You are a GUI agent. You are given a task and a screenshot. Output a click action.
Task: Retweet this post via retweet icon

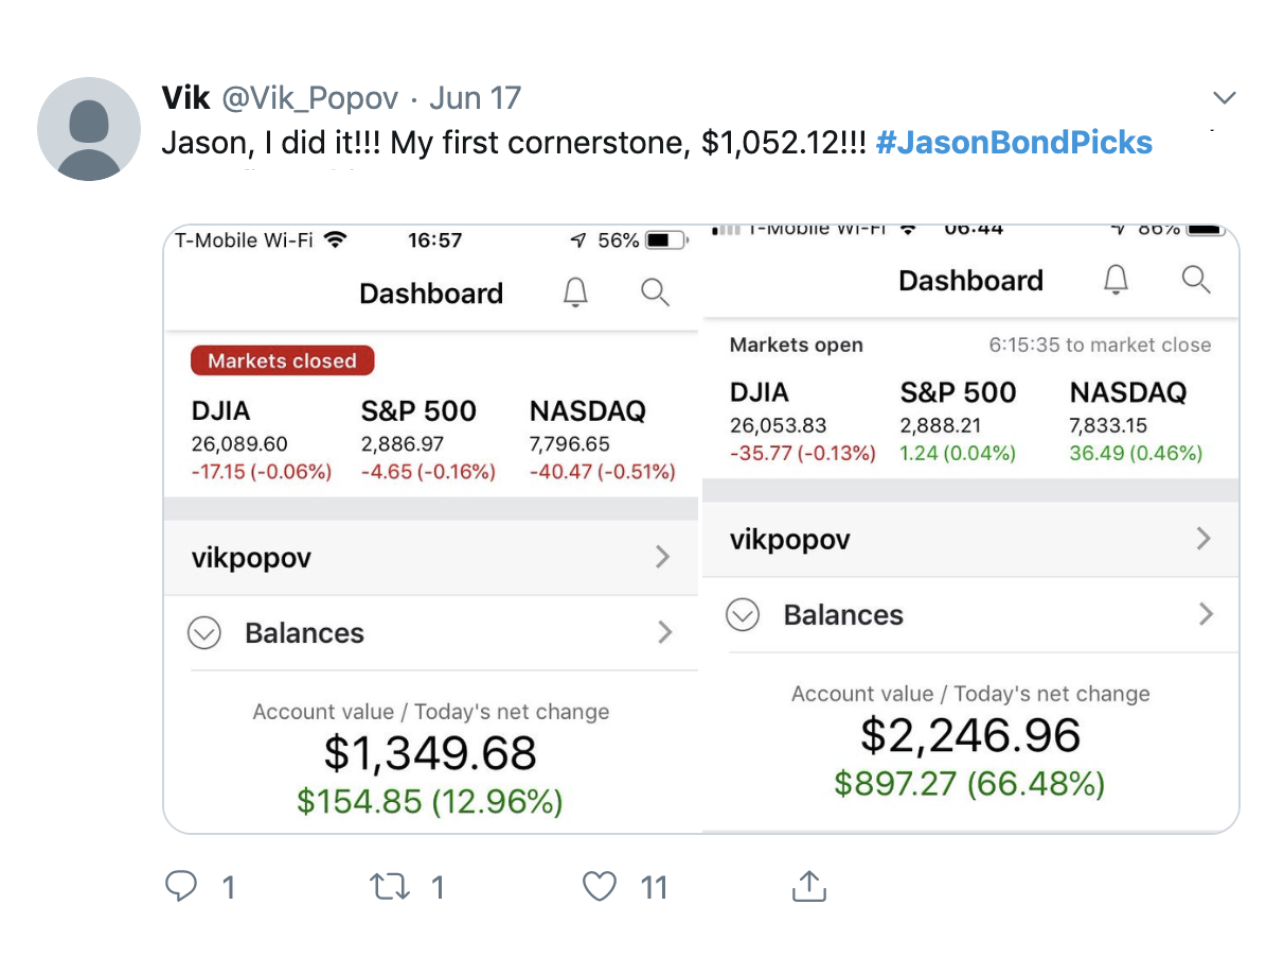pos(389,886)
